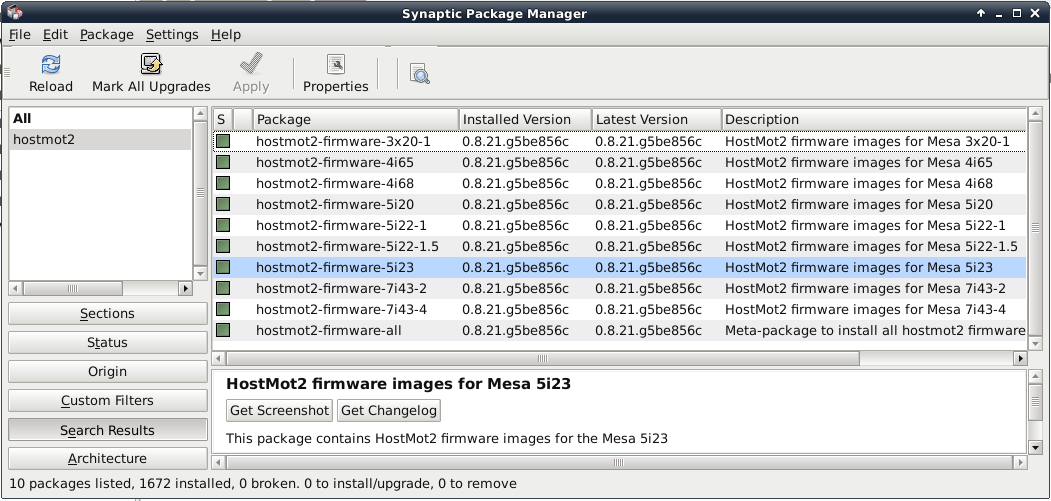This screenshot has width=1051, height=501.
Task: Click right arrow of package list scrollbar
Action: (1020, 359)
